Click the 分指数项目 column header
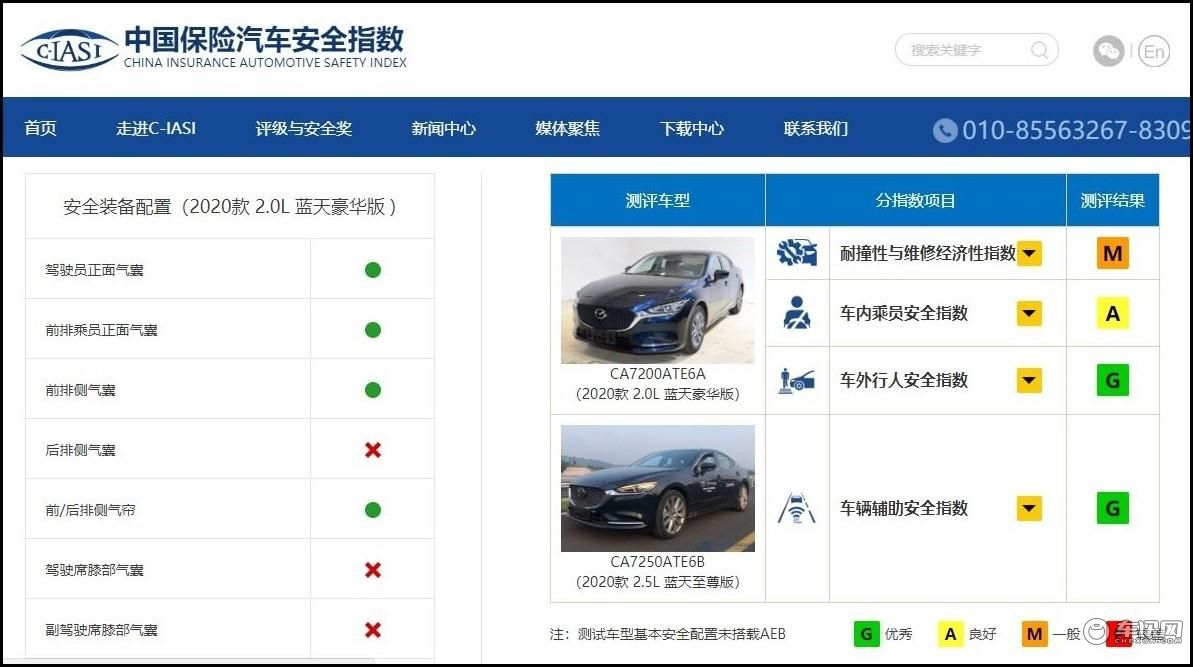 (x=915, y=201)
